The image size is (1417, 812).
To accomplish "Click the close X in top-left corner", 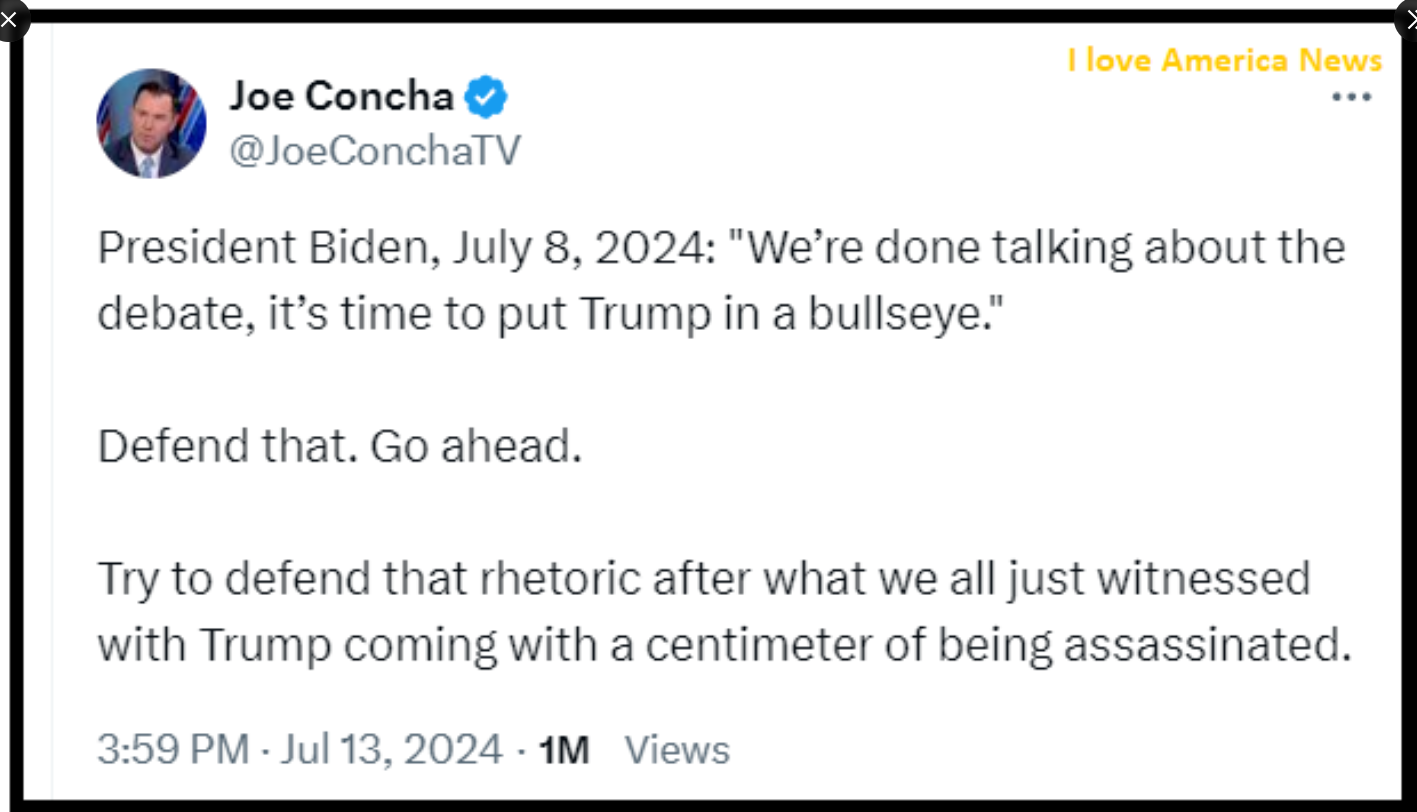I will pyautogui.click(x=9, y=19).
